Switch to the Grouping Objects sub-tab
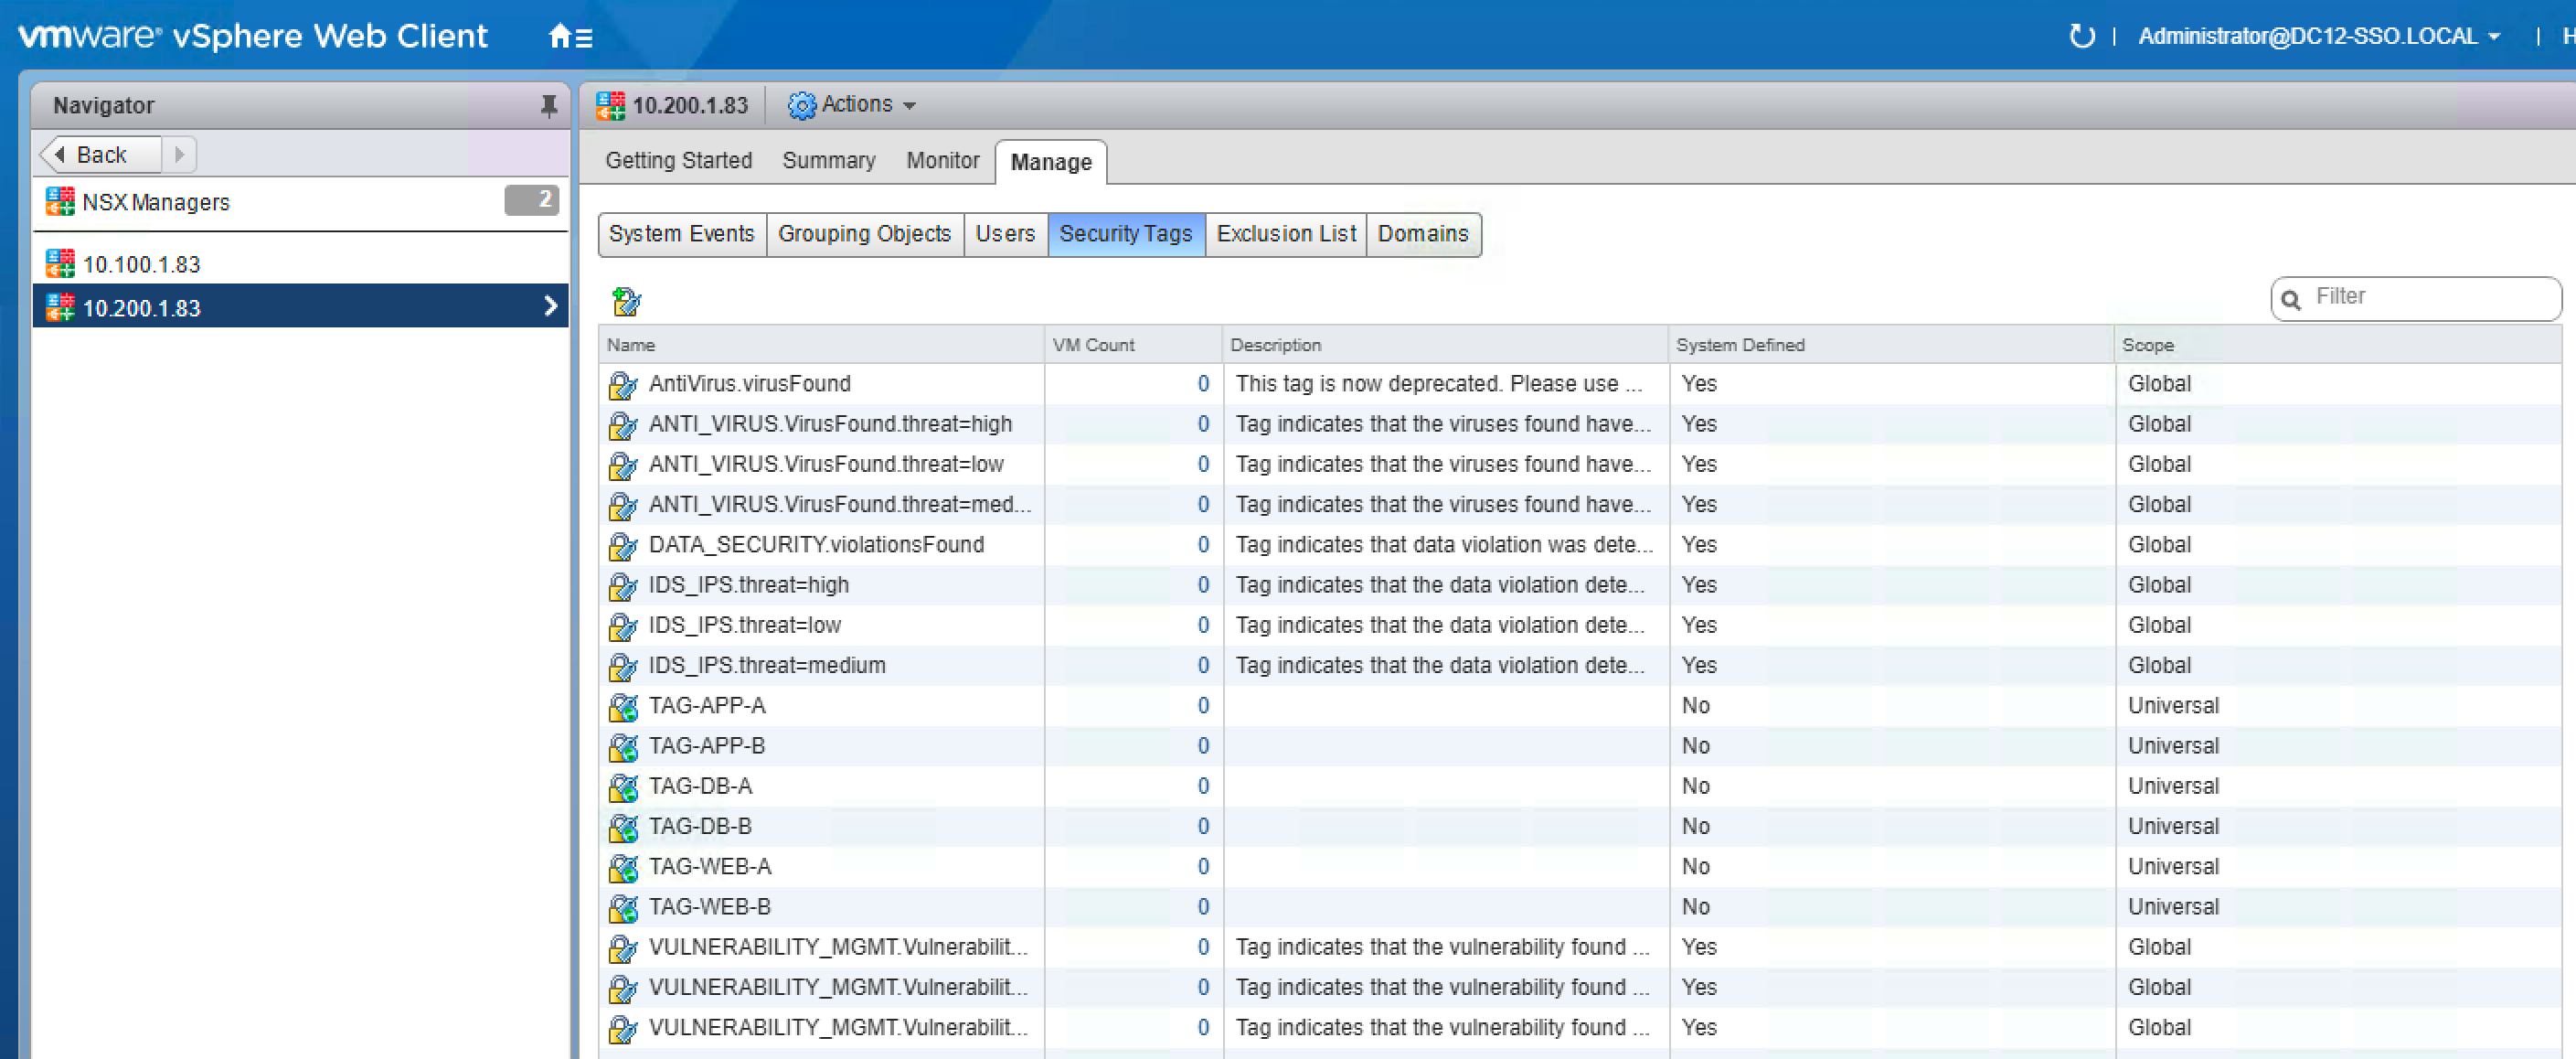This screenshot has height=1059, width=2576. (864, 234)
